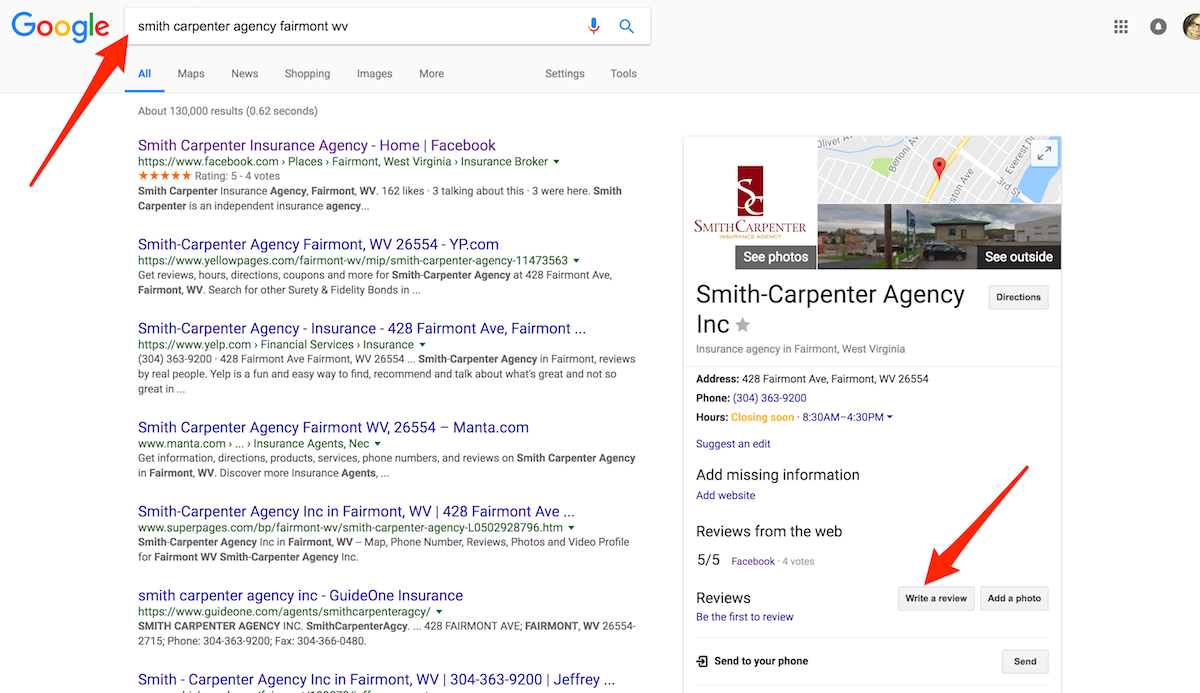
Task: Click address '428 Fairmont Ave, Fairmont, WV 26554'
Action: click(835, 380)
